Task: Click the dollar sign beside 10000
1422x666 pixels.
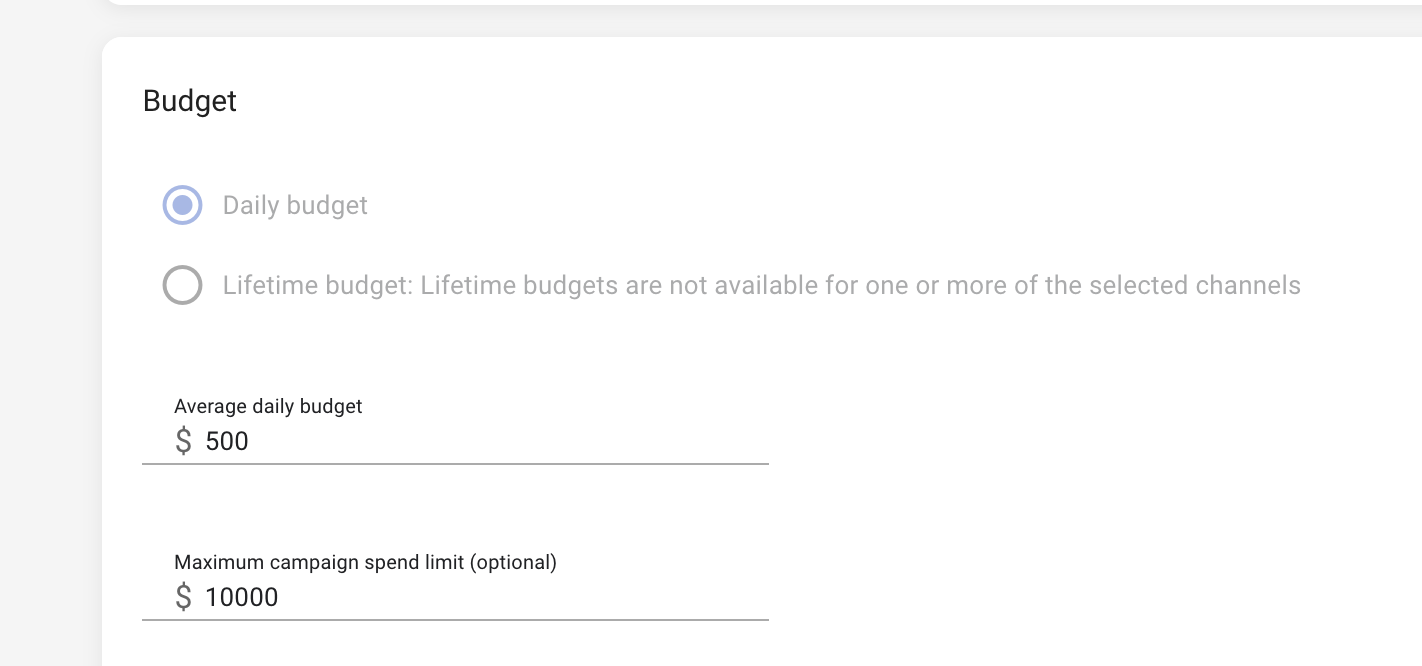Action: pos(183,597)
